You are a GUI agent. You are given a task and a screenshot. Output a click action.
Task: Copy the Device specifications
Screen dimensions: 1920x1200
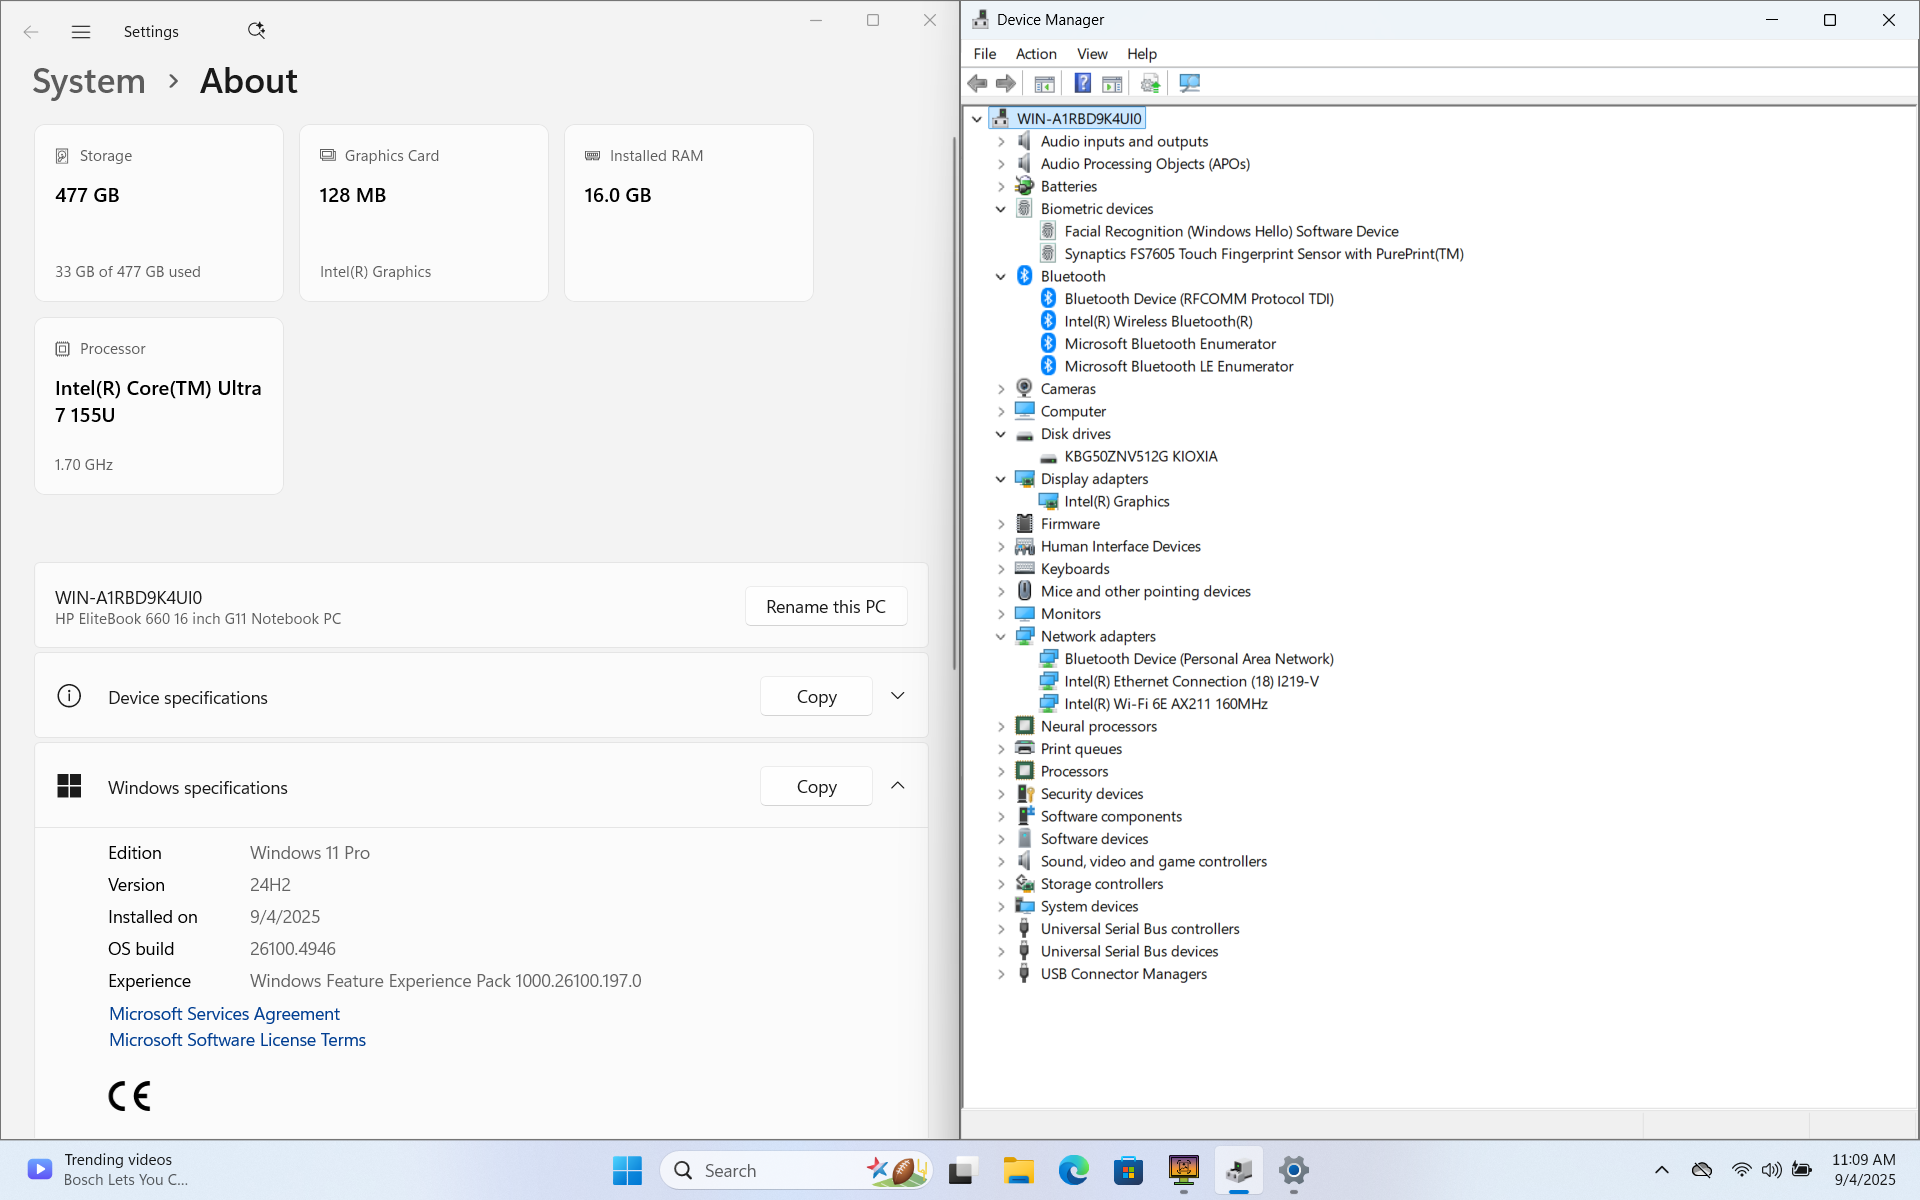click(x=816, y=696)
